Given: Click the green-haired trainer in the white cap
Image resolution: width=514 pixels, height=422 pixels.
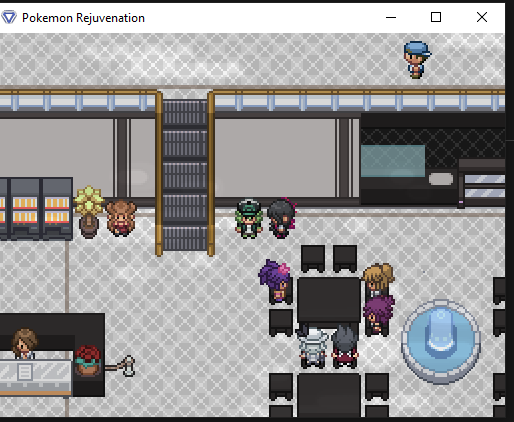Looking at the screenshot, I should (249, 219).
